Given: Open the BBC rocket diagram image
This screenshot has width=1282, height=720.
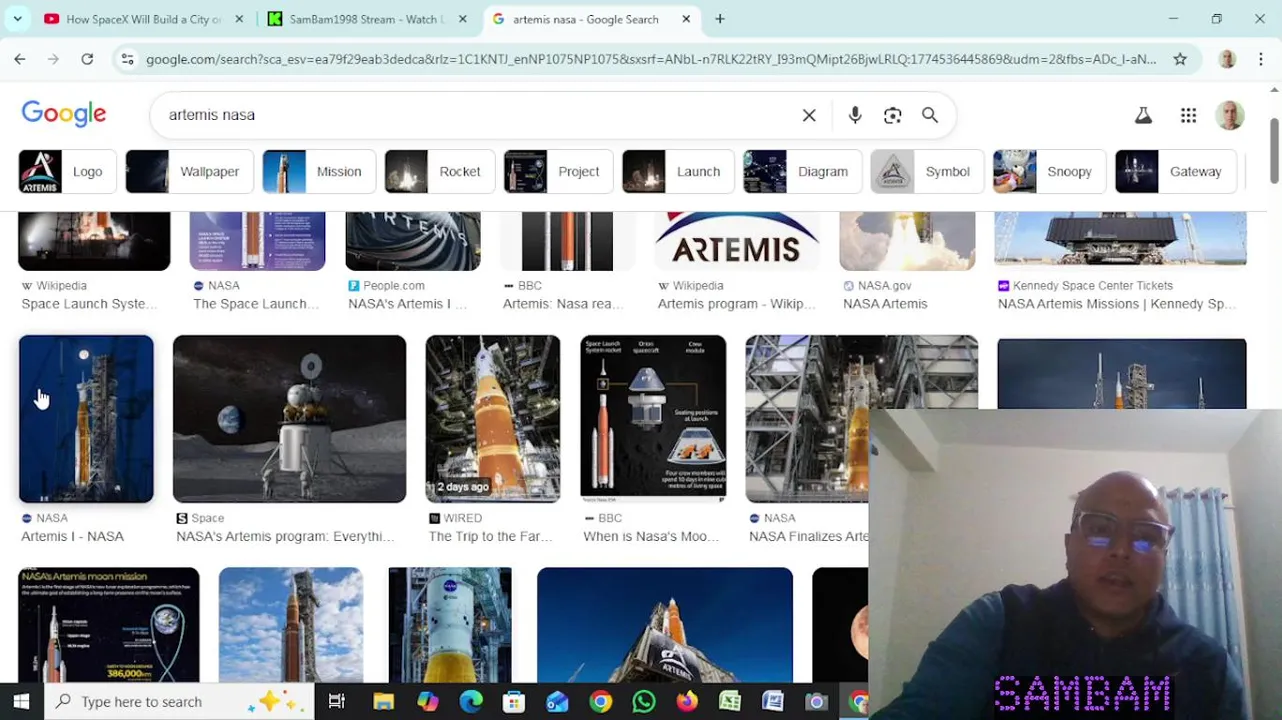Looking at the screenshot, I should coord(653,418).
